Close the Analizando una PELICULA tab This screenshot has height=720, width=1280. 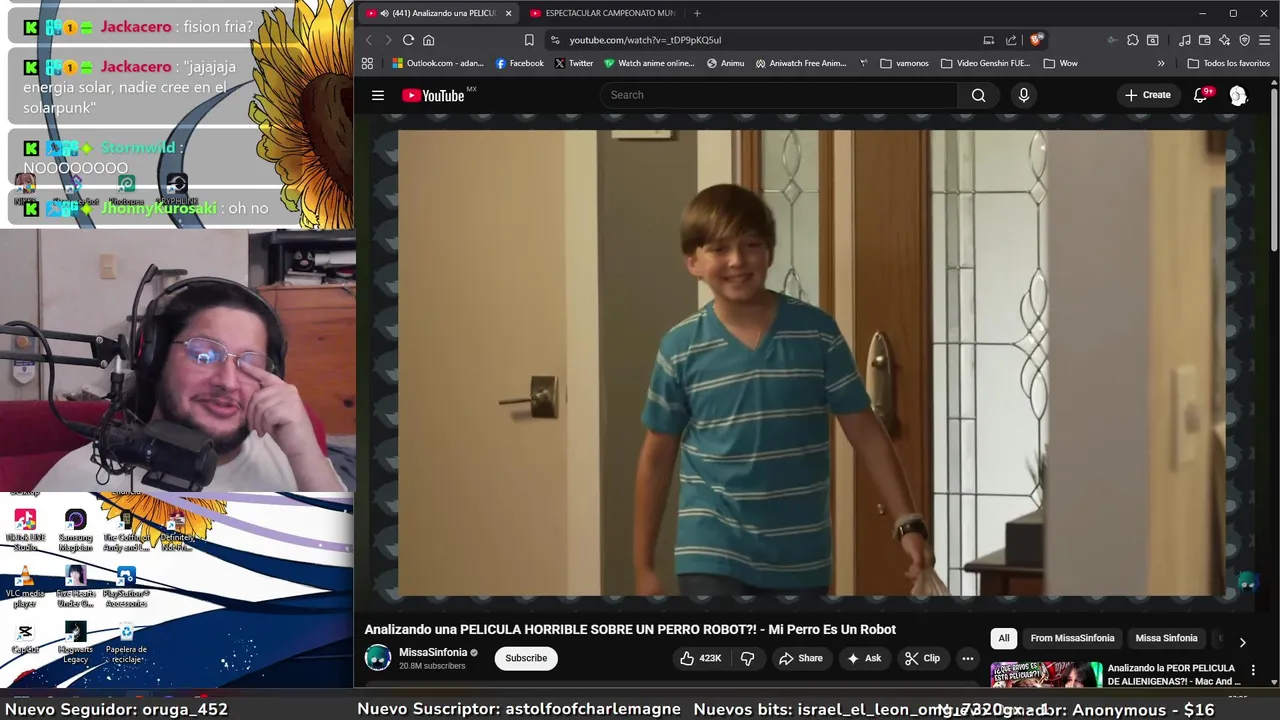coord(508,13)
